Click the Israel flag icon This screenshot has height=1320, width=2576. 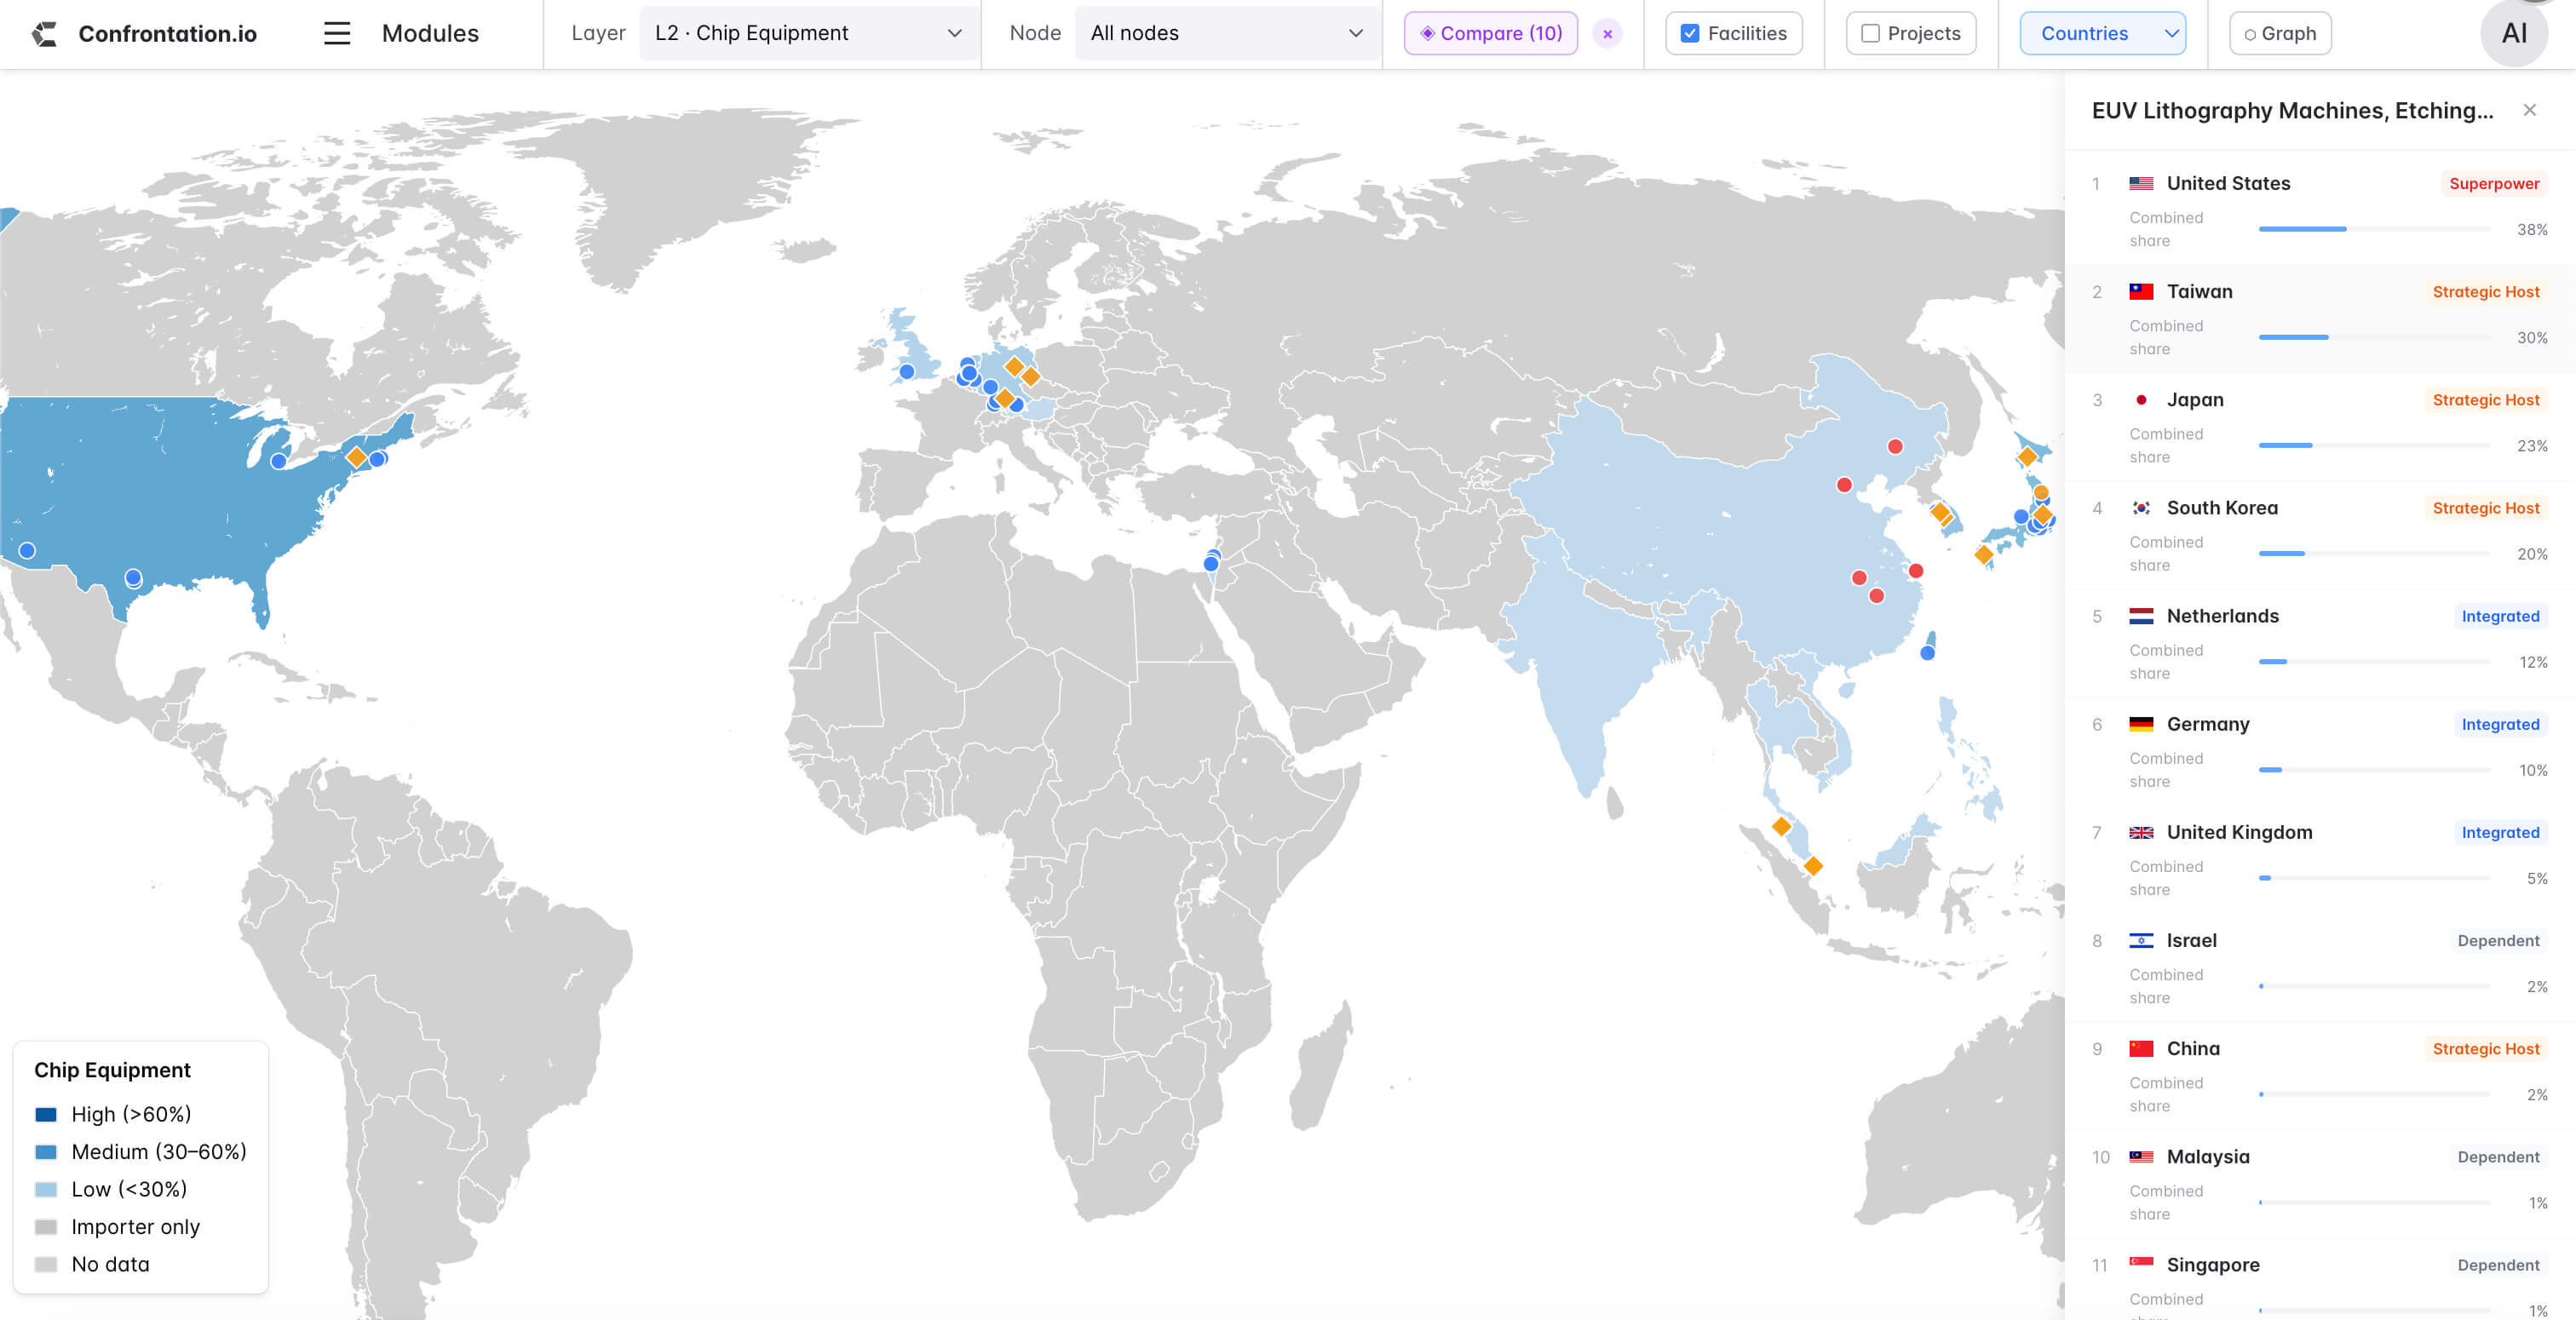(2141, 939)
